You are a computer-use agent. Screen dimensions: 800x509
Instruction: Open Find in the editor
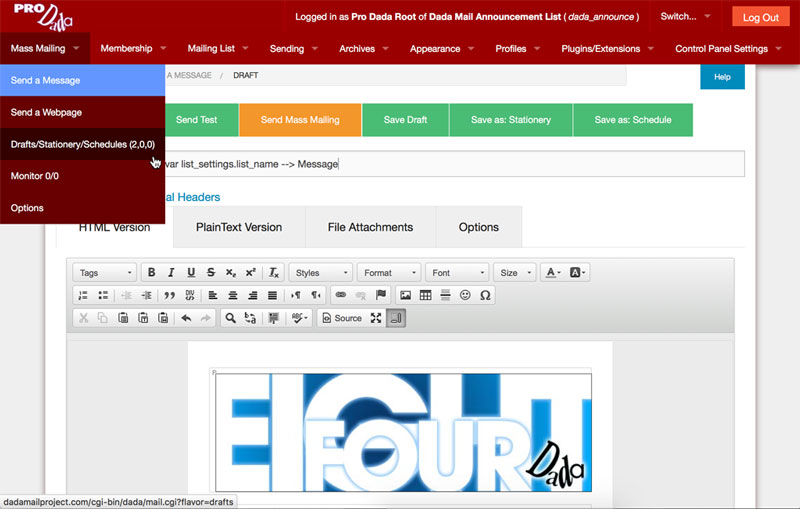[231, 318]
